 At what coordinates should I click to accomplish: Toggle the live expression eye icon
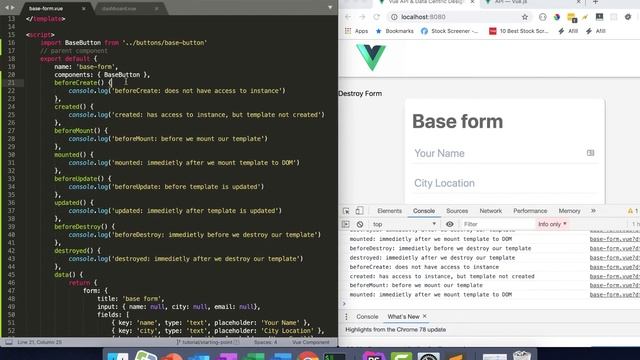[x=449, y=224]
